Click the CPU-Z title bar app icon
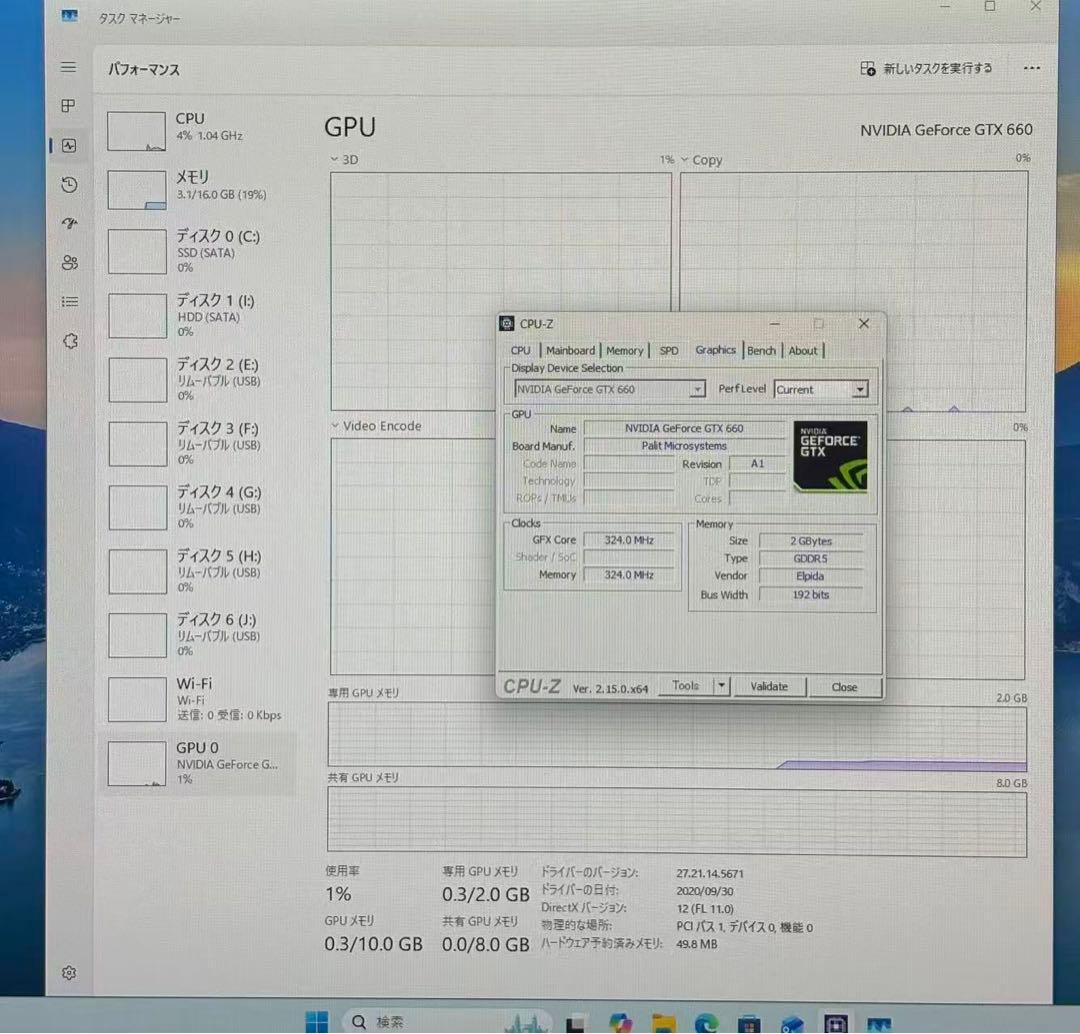 click(508, 323)
